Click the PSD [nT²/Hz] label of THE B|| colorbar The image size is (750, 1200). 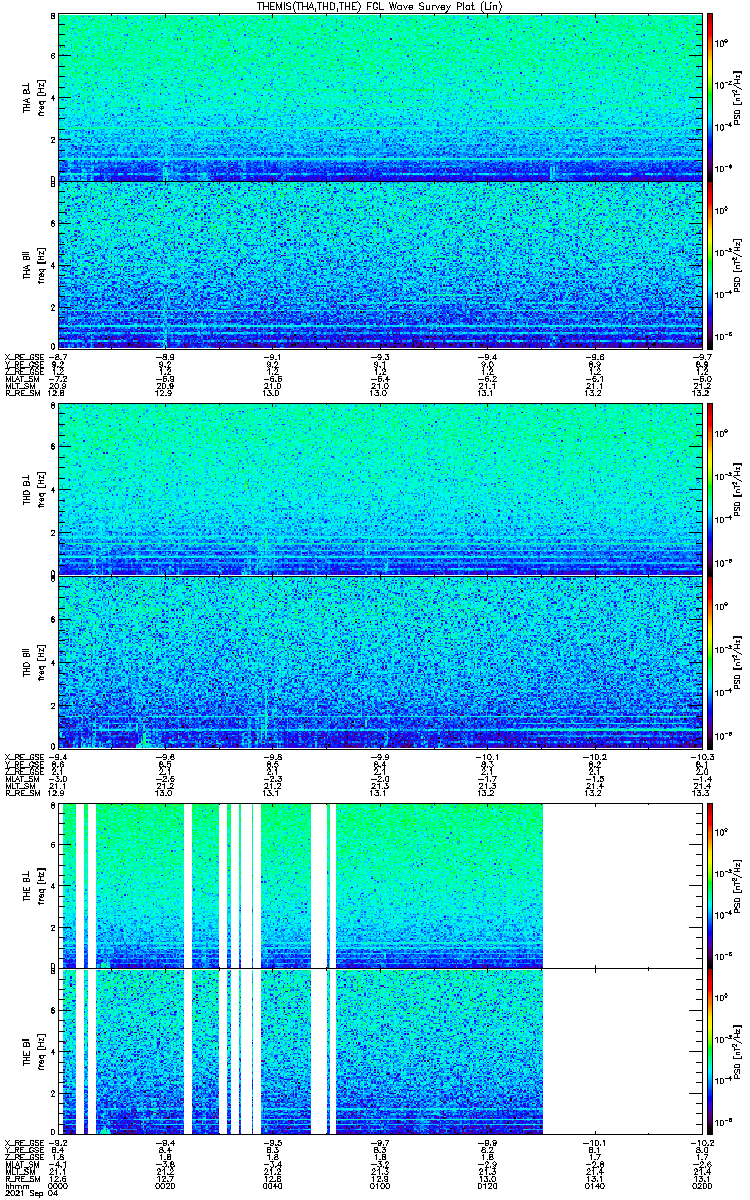739,1050
